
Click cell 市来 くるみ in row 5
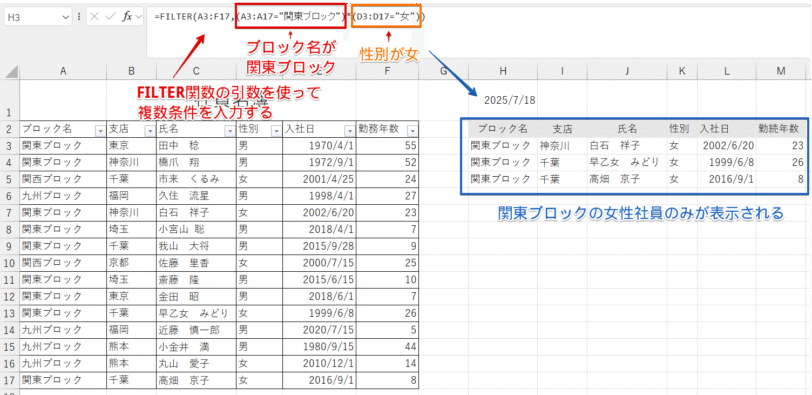[196, 179]
